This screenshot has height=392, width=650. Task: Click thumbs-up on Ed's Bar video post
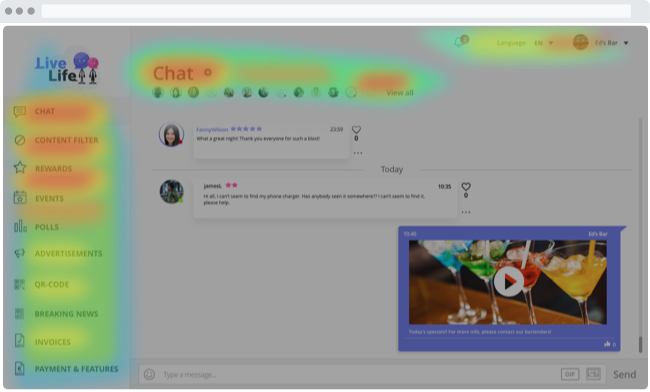(x=607, y=344)
